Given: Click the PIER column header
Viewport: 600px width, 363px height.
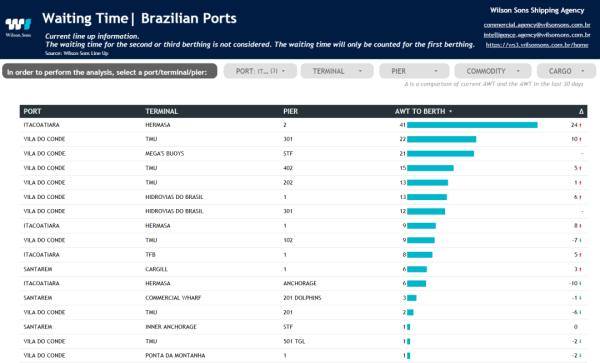Looking at the screenshot, I should tap(290, 111).
